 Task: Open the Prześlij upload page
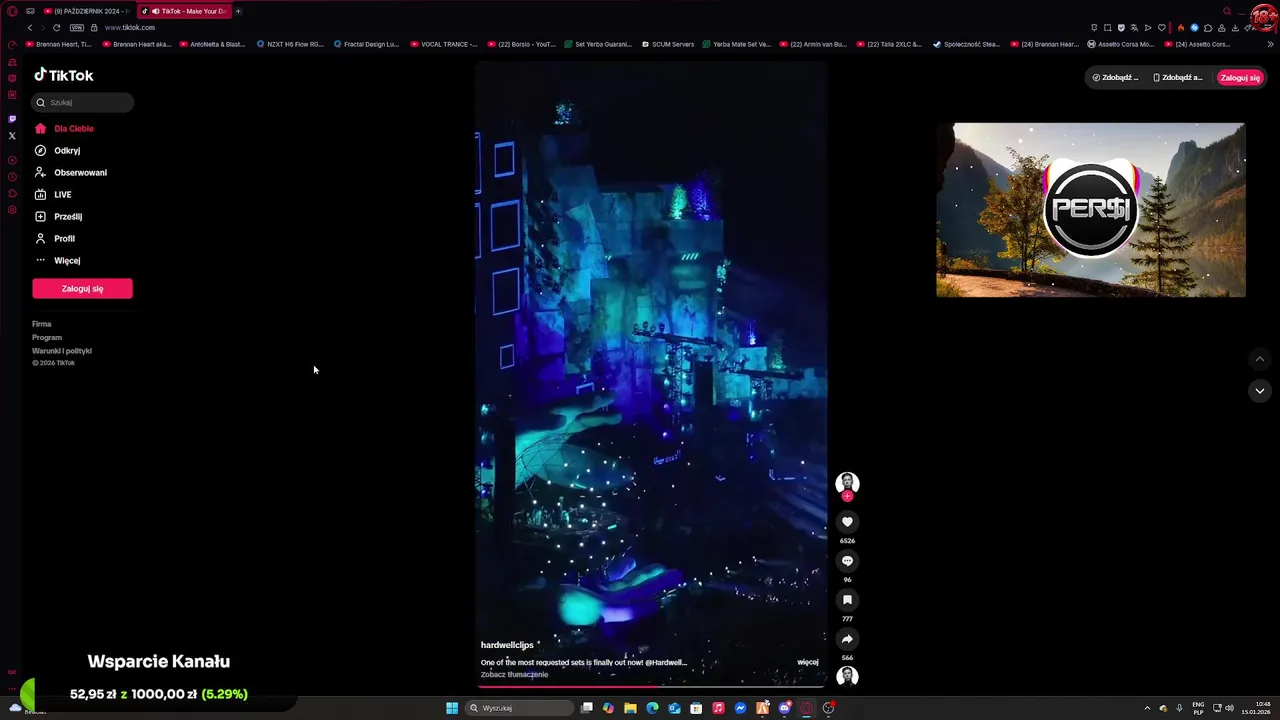coord(59,217)
